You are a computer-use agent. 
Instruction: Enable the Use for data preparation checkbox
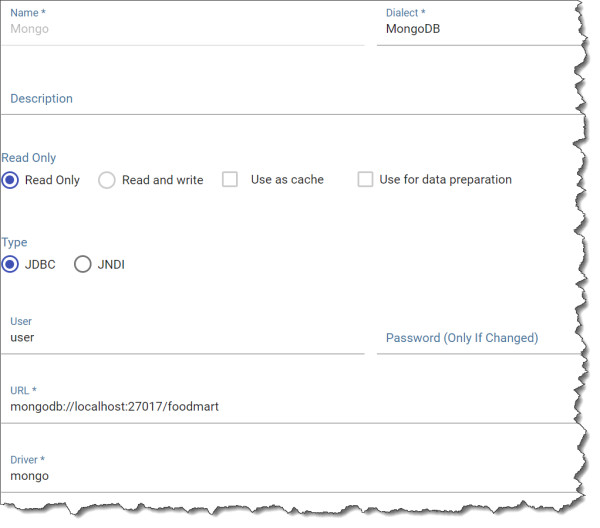[x=365, y=179]
